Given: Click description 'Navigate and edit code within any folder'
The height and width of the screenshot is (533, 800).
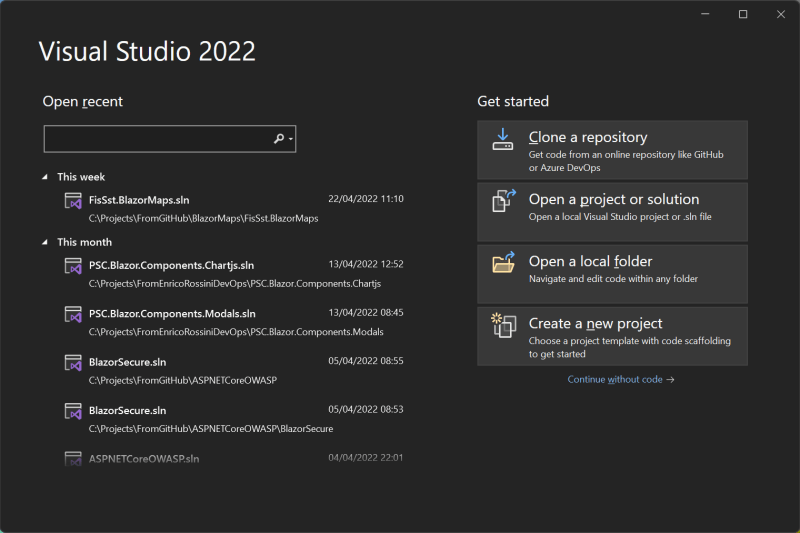Looking at the screenshot, I should click(613, 279).
